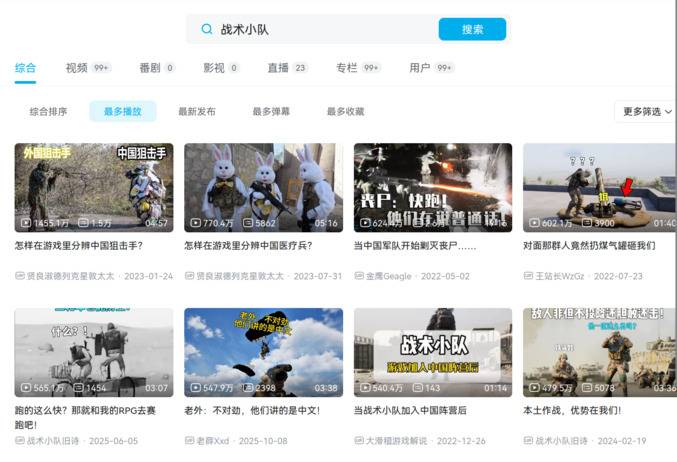Click danmaku icon beside 3900
Viewport: 677px width, 462px height.
pyautogui.click(x=587, y=223)
